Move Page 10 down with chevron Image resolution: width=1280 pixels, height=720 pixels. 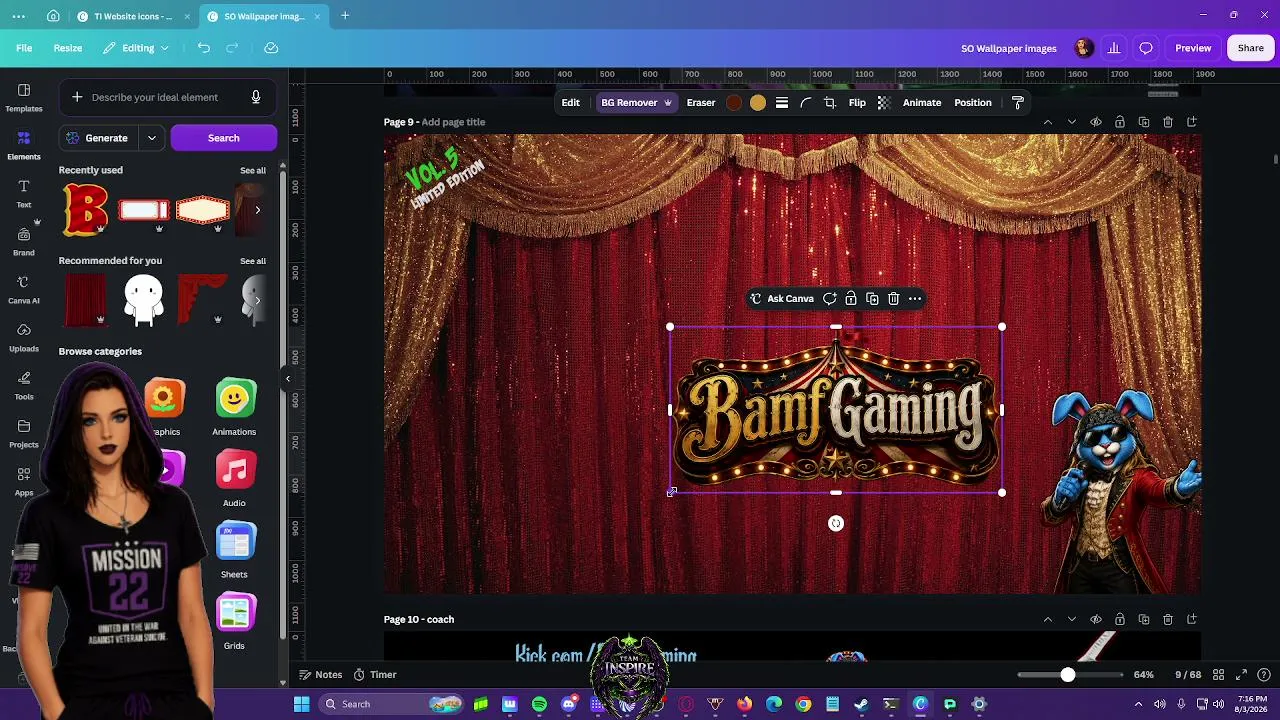pos(1072,619)
